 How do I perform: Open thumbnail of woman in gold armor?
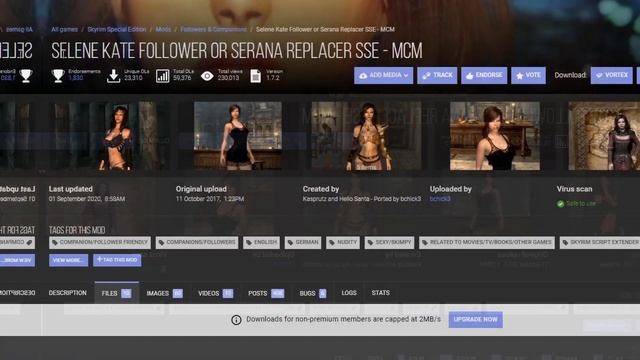(x=366, y=136)
